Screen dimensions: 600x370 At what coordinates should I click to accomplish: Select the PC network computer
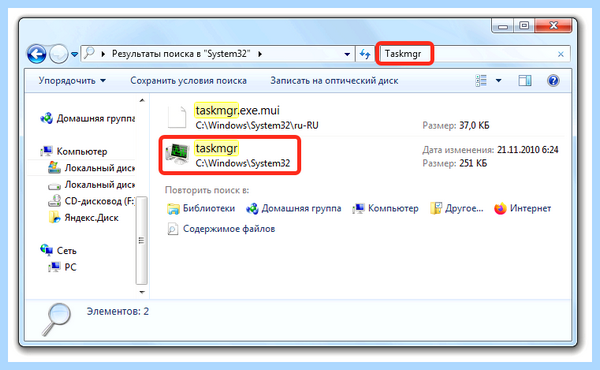pyautogui.click(x=62, y=267)
